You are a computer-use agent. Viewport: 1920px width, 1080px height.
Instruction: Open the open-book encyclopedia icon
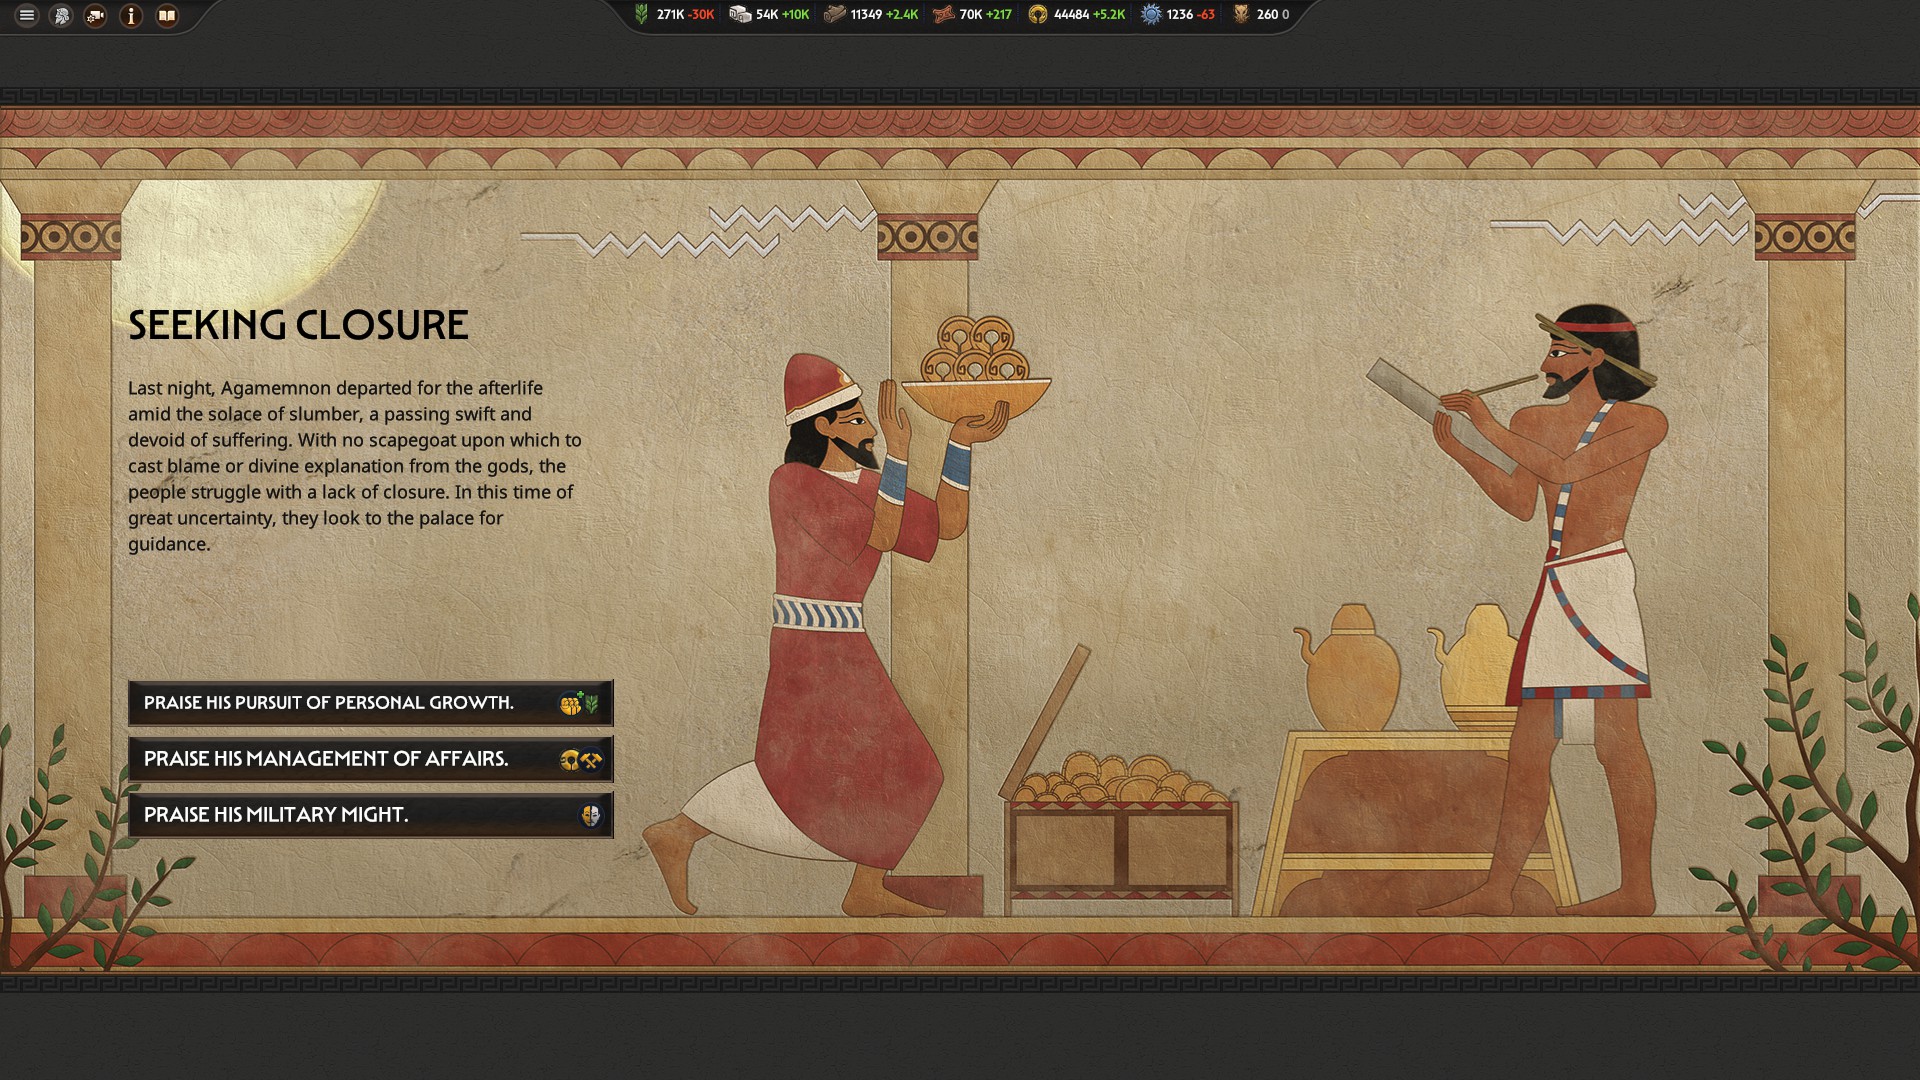(x=167, y=15)
